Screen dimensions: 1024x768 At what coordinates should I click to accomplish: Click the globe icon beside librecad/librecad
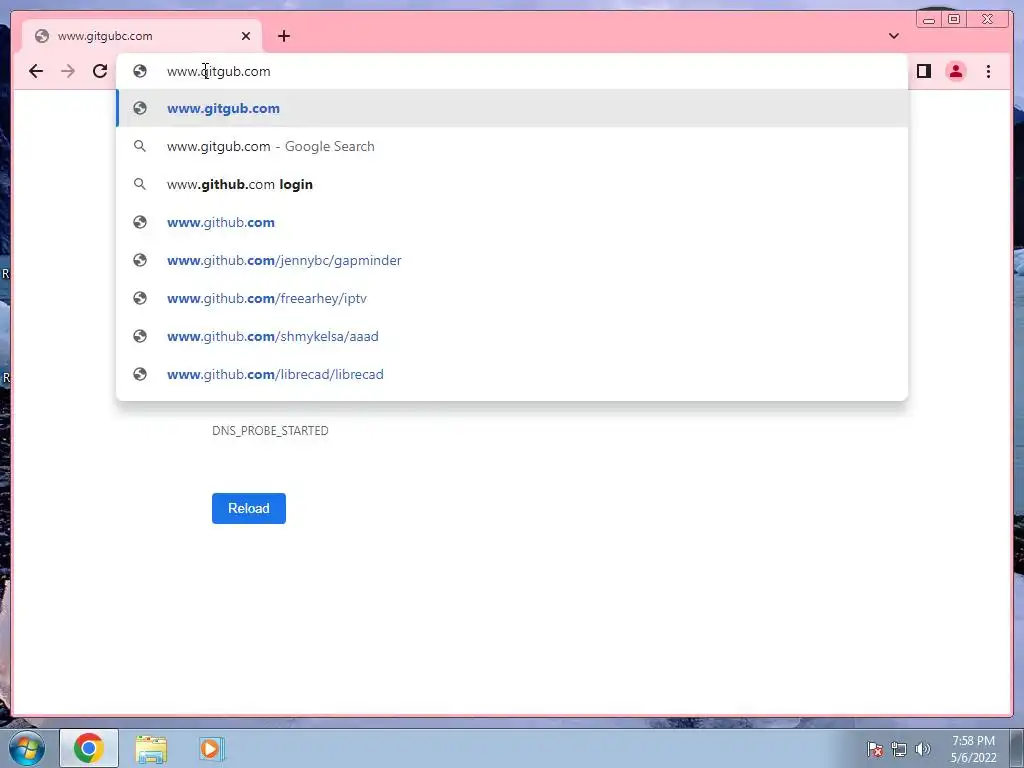point(140,374)
